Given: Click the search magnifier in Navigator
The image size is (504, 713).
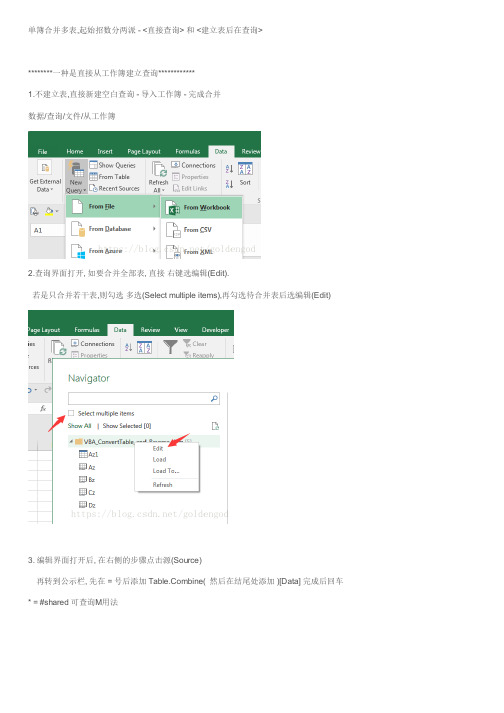Looking at the screenshot, I should [214, 399].
